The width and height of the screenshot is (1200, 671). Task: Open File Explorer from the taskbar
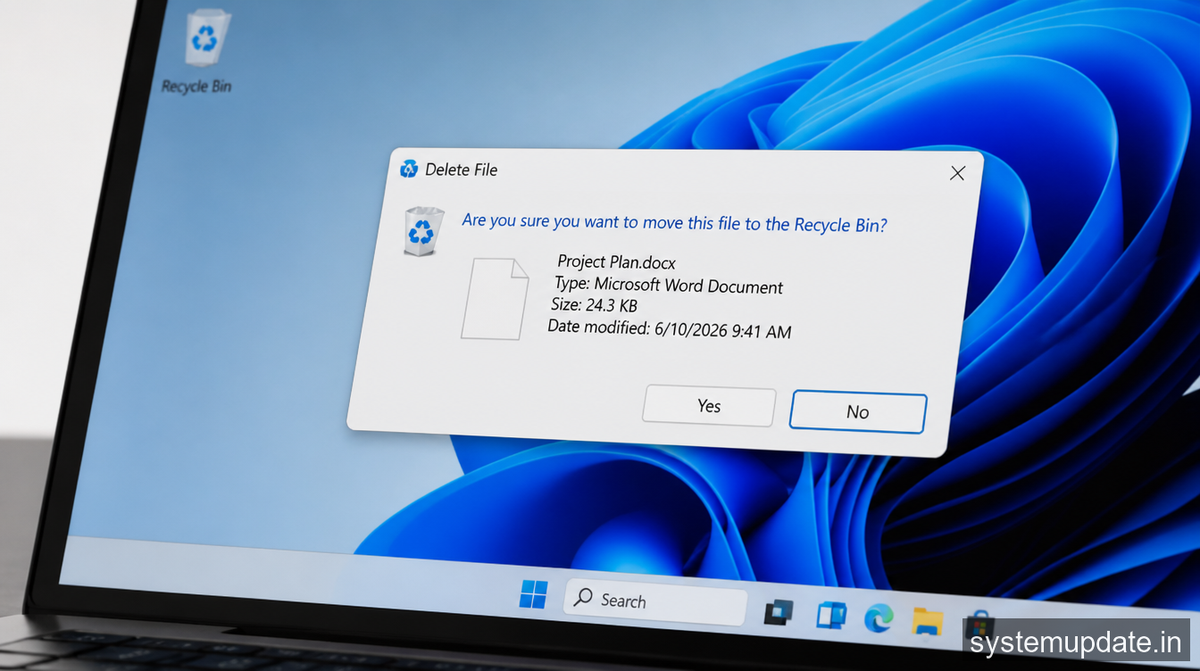[928, 621]
